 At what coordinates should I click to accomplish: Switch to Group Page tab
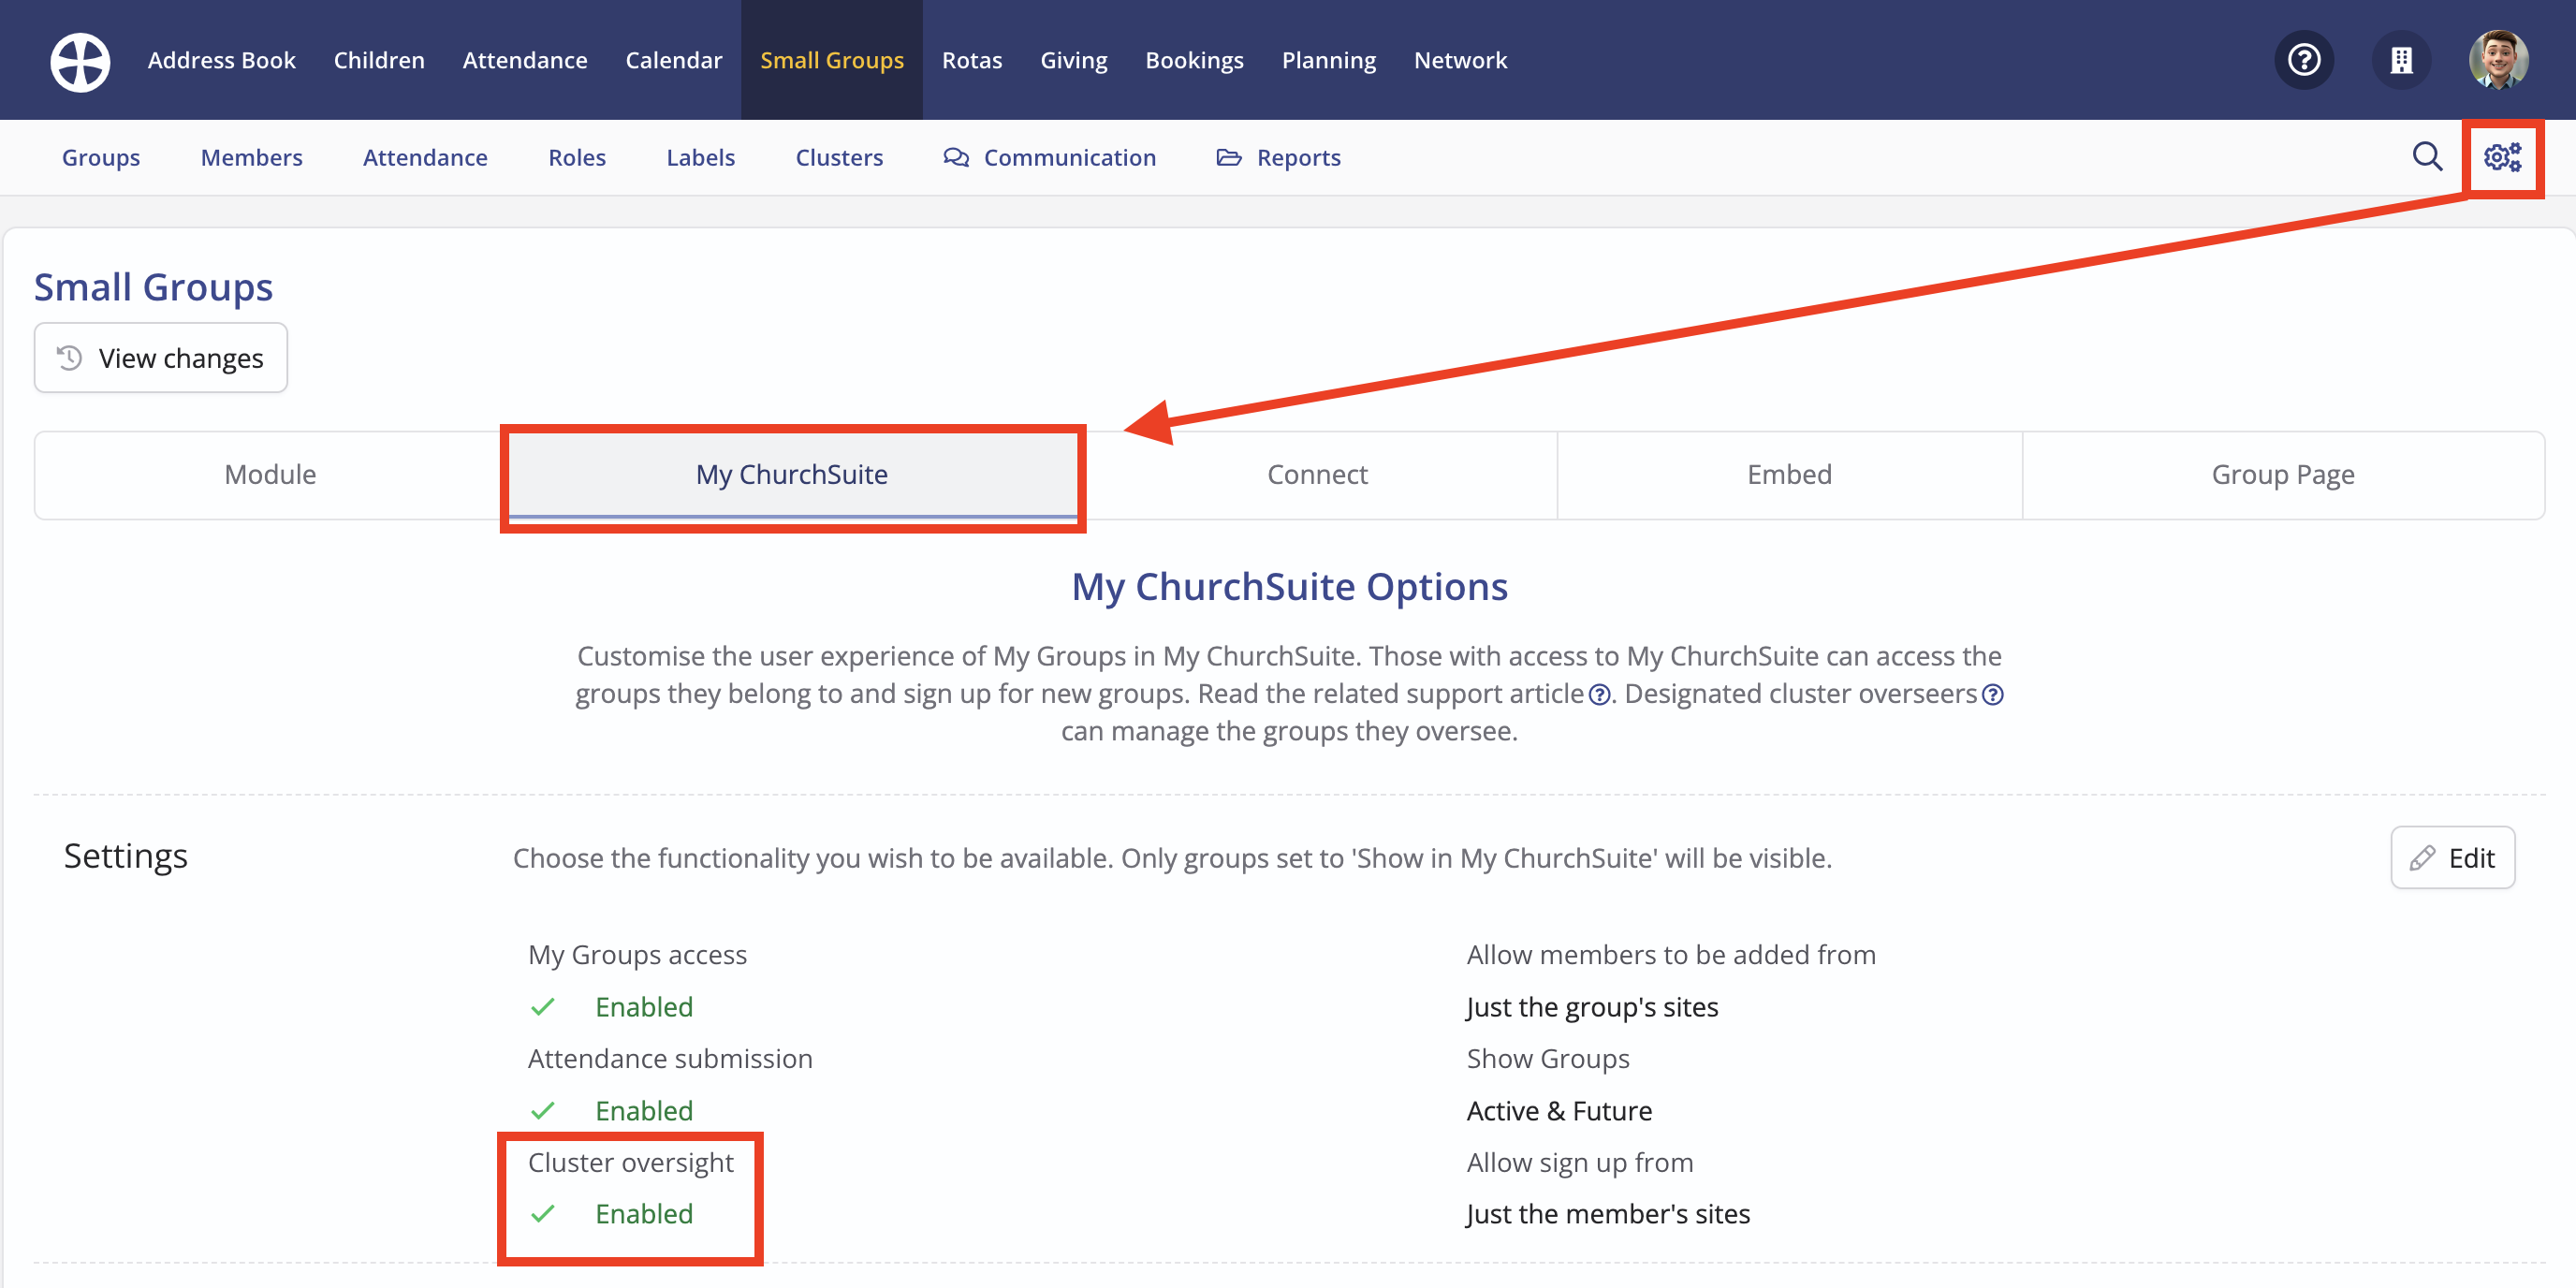2283,475
